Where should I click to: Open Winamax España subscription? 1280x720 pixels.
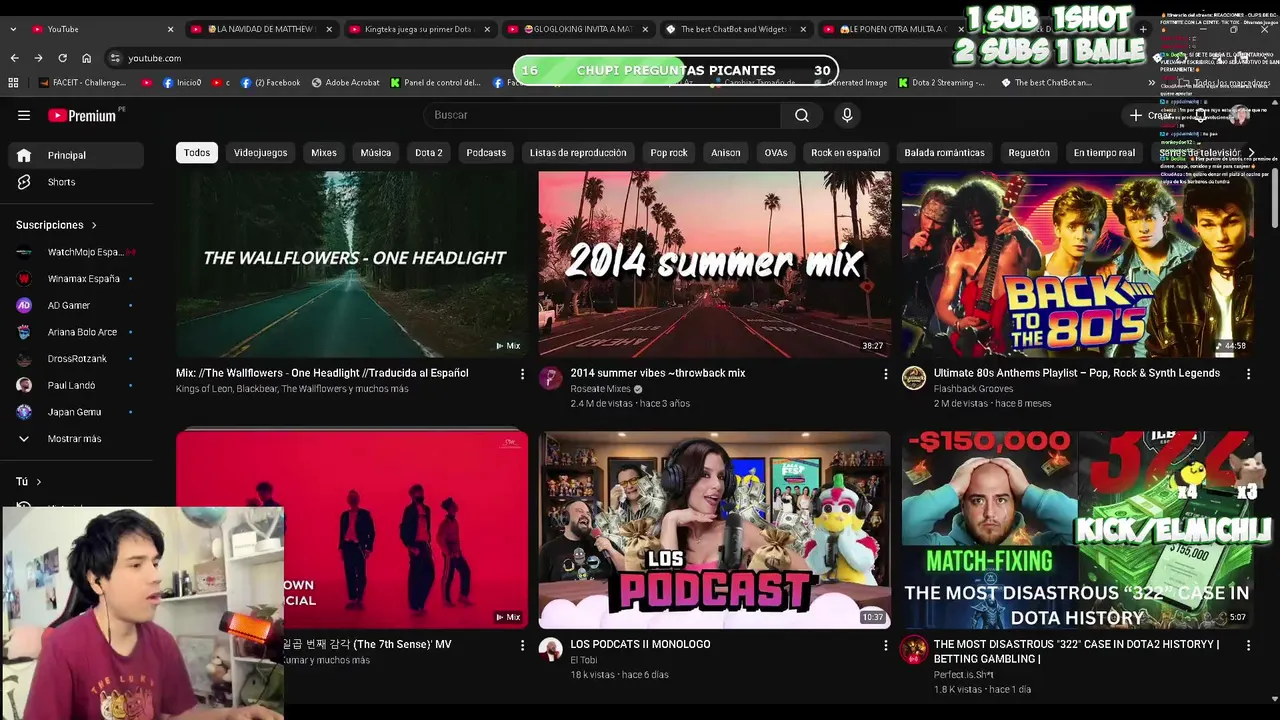[76, 279]
